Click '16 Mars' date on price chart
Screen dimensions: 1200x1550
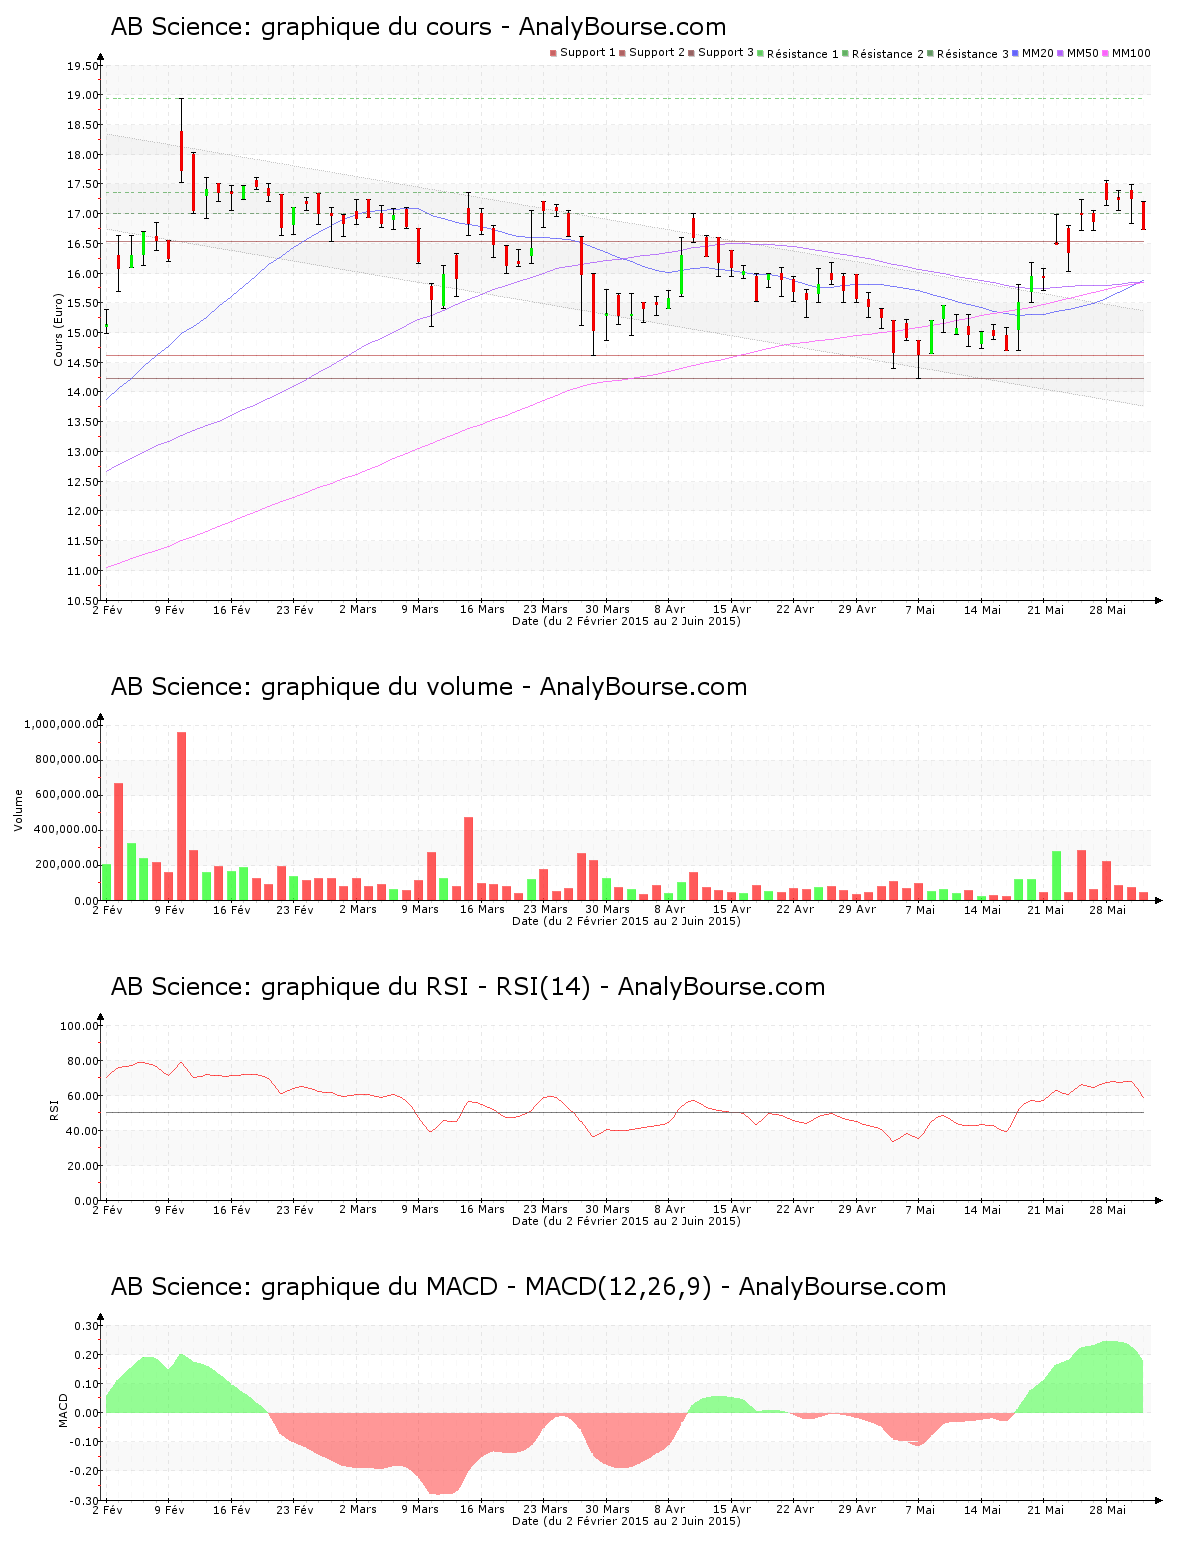point(482,610)
